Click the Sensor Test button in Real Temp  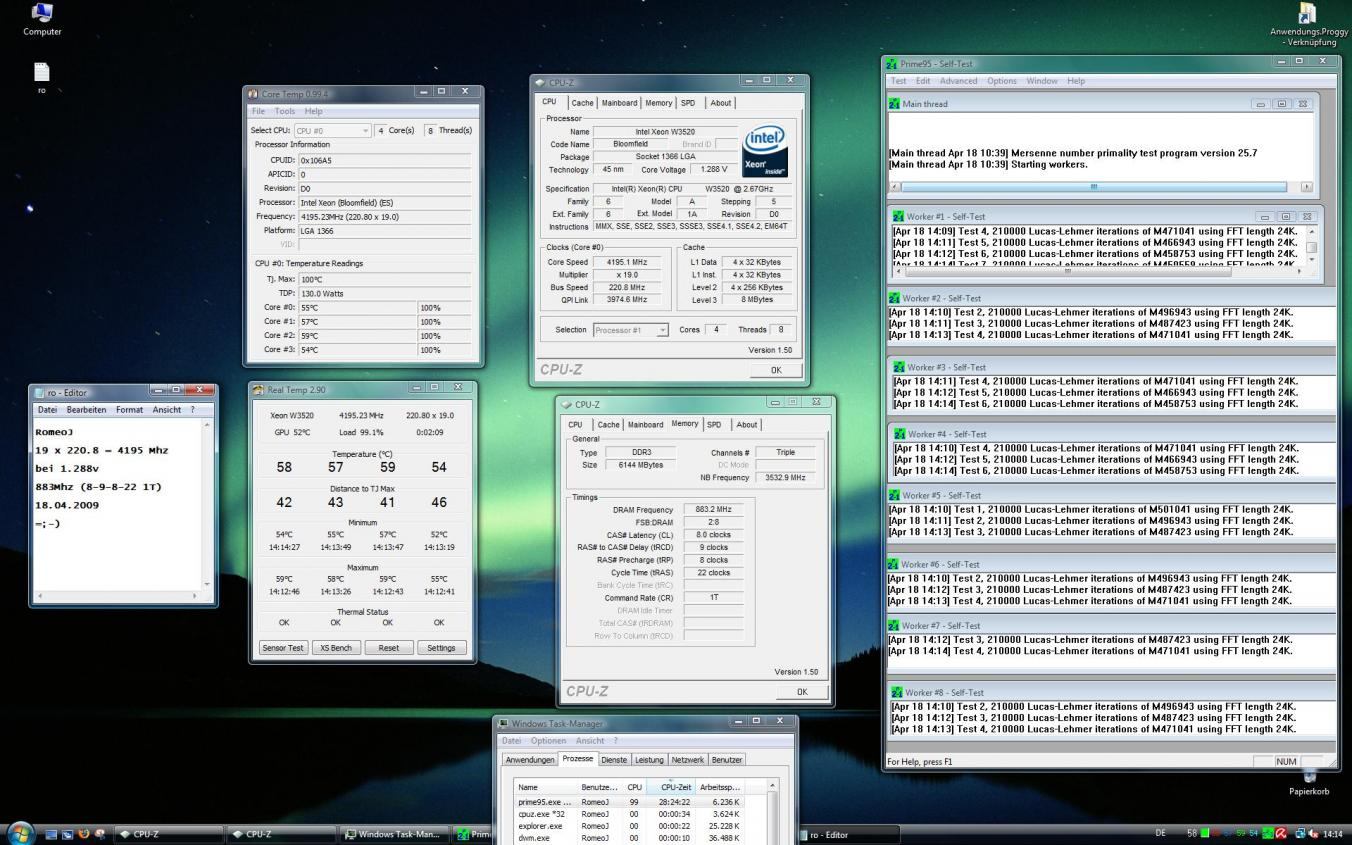tap(282, 647)
